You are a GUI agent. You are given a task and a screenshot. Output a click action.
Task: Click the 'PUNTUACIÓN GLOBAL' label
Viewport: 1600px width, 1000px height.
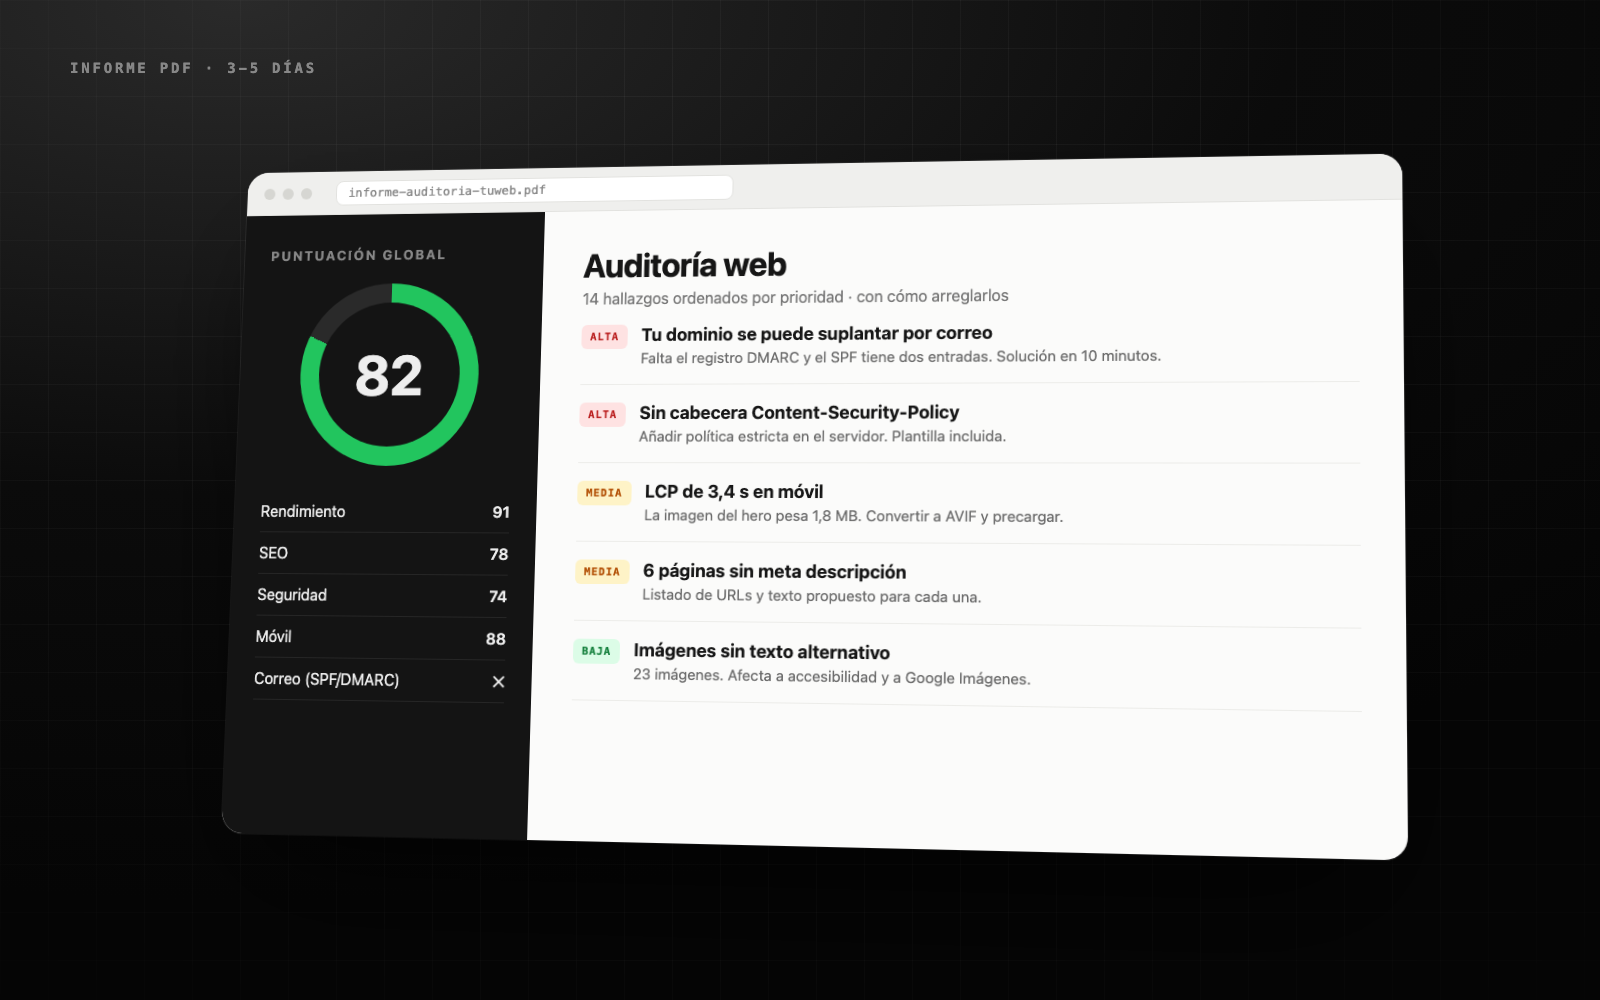pos(358,255)
